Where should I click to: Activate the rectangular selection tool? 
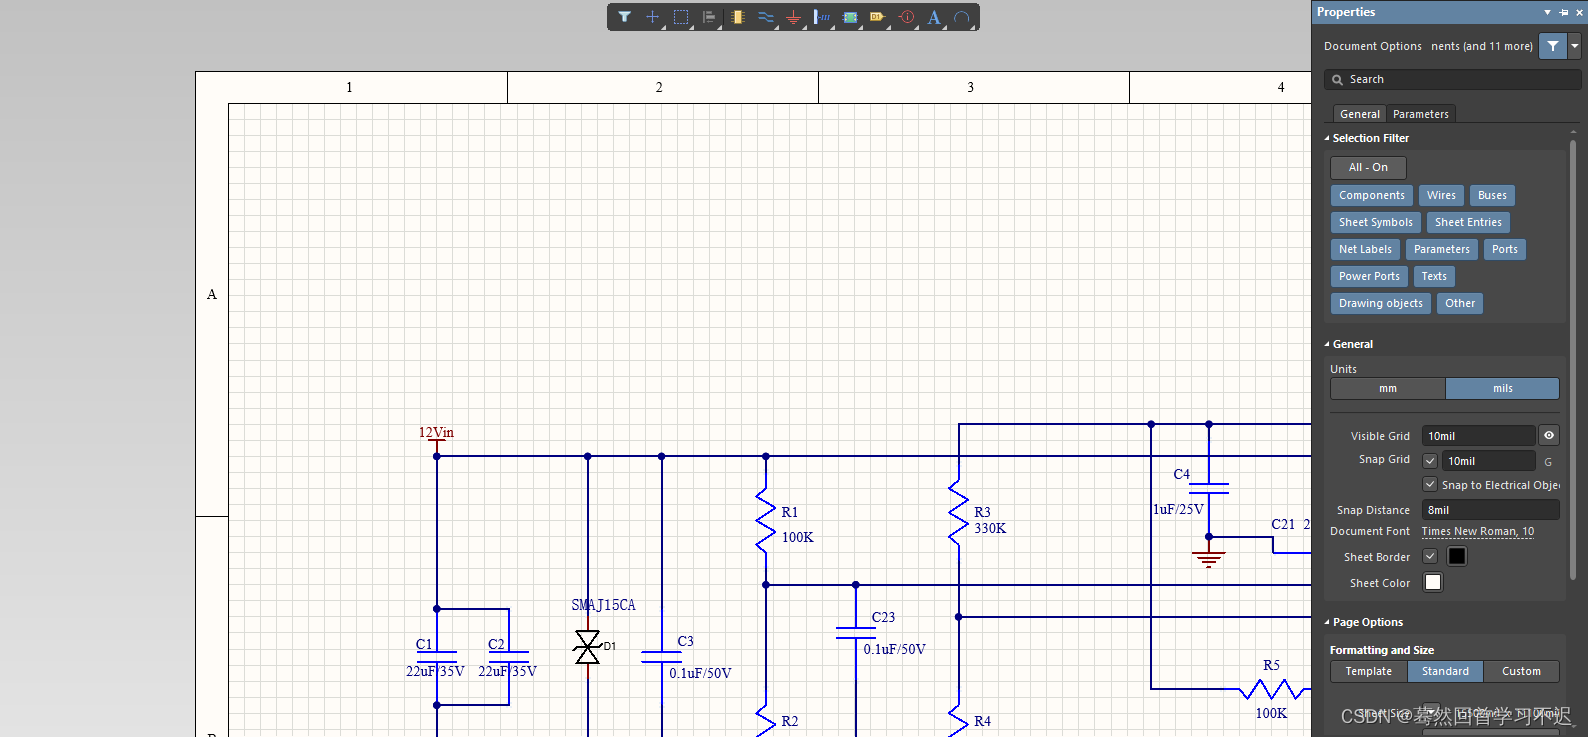click(x=681, y=17)
